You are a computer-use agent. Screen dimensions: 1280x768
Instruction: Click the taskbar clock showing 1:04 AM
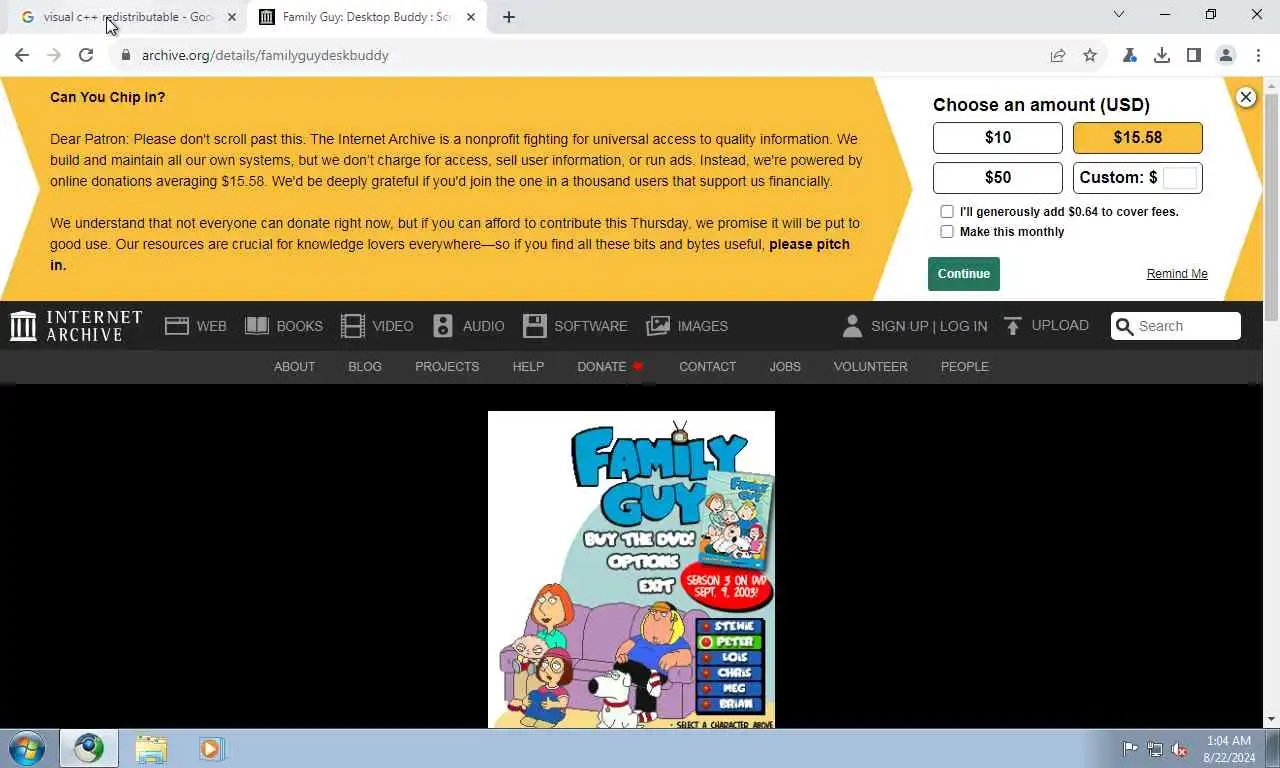click(x=1229, y=749)
